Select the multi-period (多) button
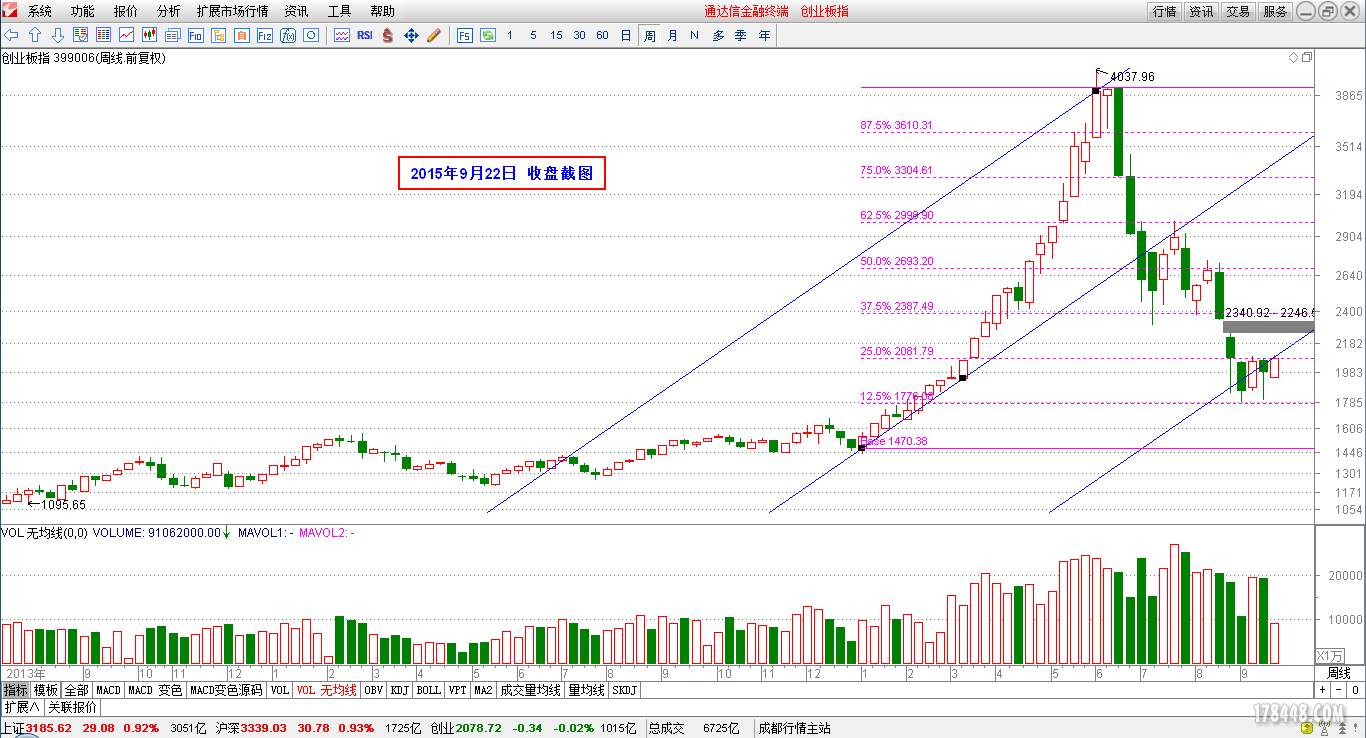 tap(718, 35)
